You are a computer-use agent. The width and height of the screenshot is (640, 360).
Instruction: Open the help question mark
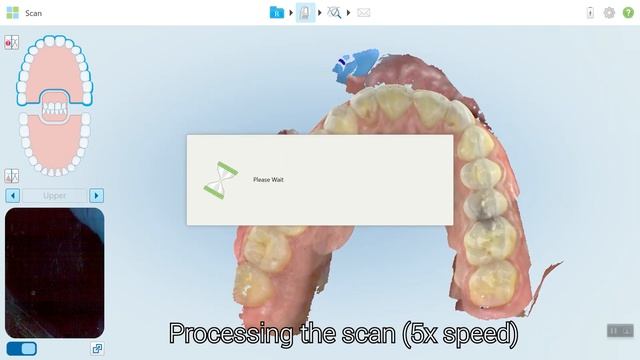tap(628, 13)
